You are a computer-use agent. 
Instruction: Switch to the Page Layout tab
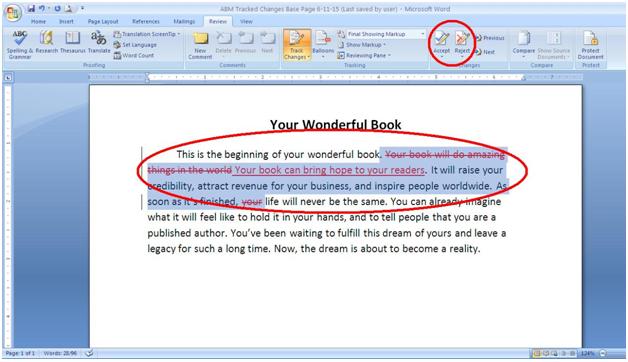coord(103,21)
